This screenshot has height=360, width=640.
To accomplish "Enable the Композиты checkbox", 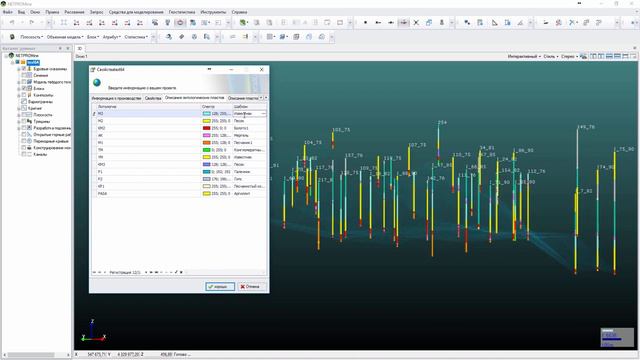I will click(x=24, y=95).
